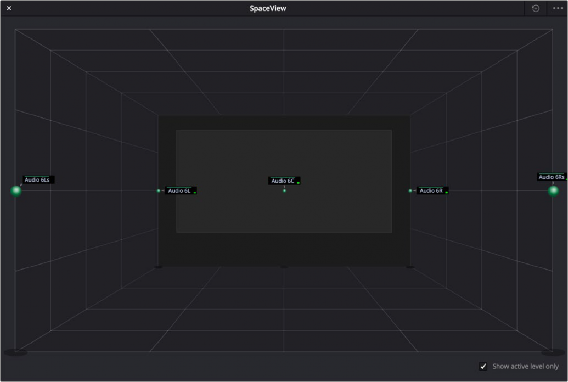Select the Audio 6Rs label
Viewport: 568px width, 382px height.
click(552, 177)
